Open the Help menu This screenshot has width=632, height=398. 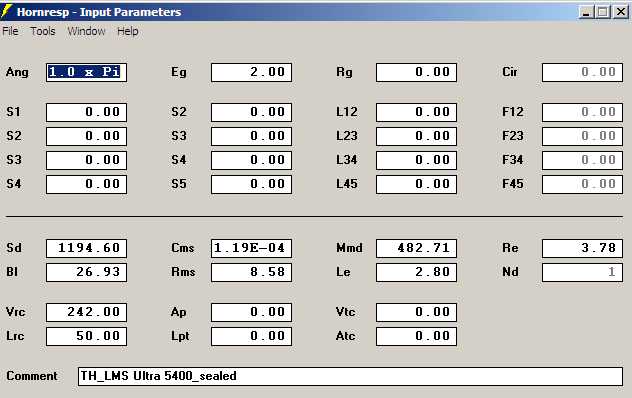[127, 31]
